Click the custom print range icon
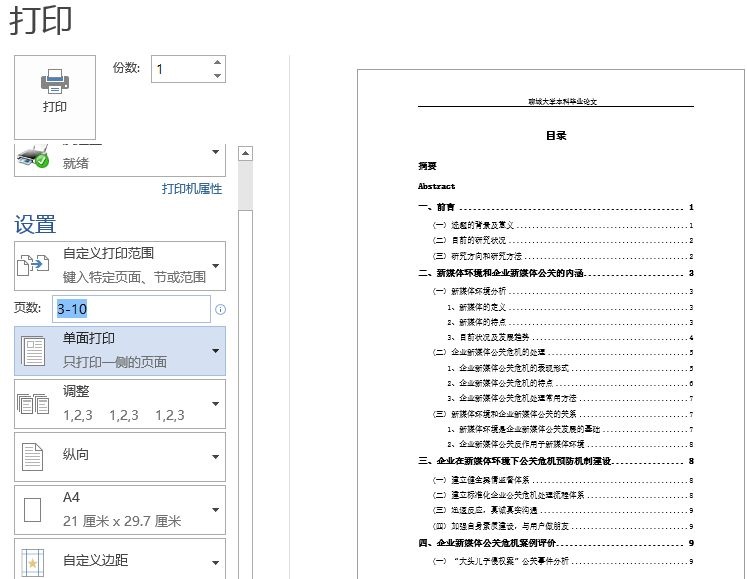 pos(34,265)
